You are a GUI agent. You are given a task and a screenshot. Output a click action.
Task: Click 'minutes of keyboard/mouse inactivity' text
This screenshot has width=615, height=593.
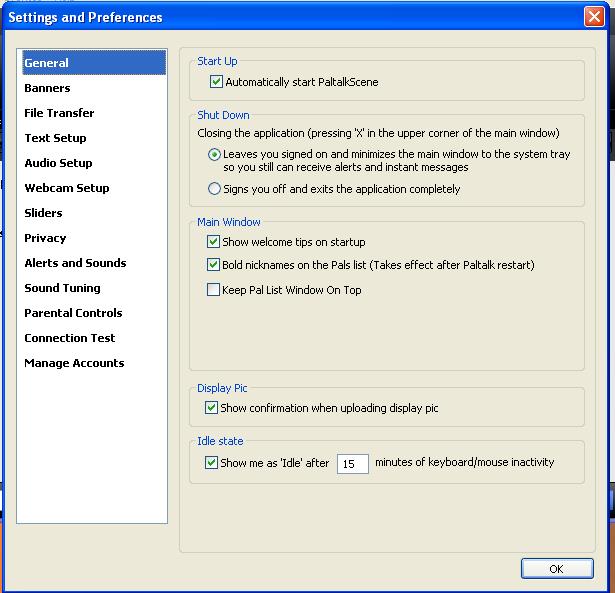click(465, 462)
